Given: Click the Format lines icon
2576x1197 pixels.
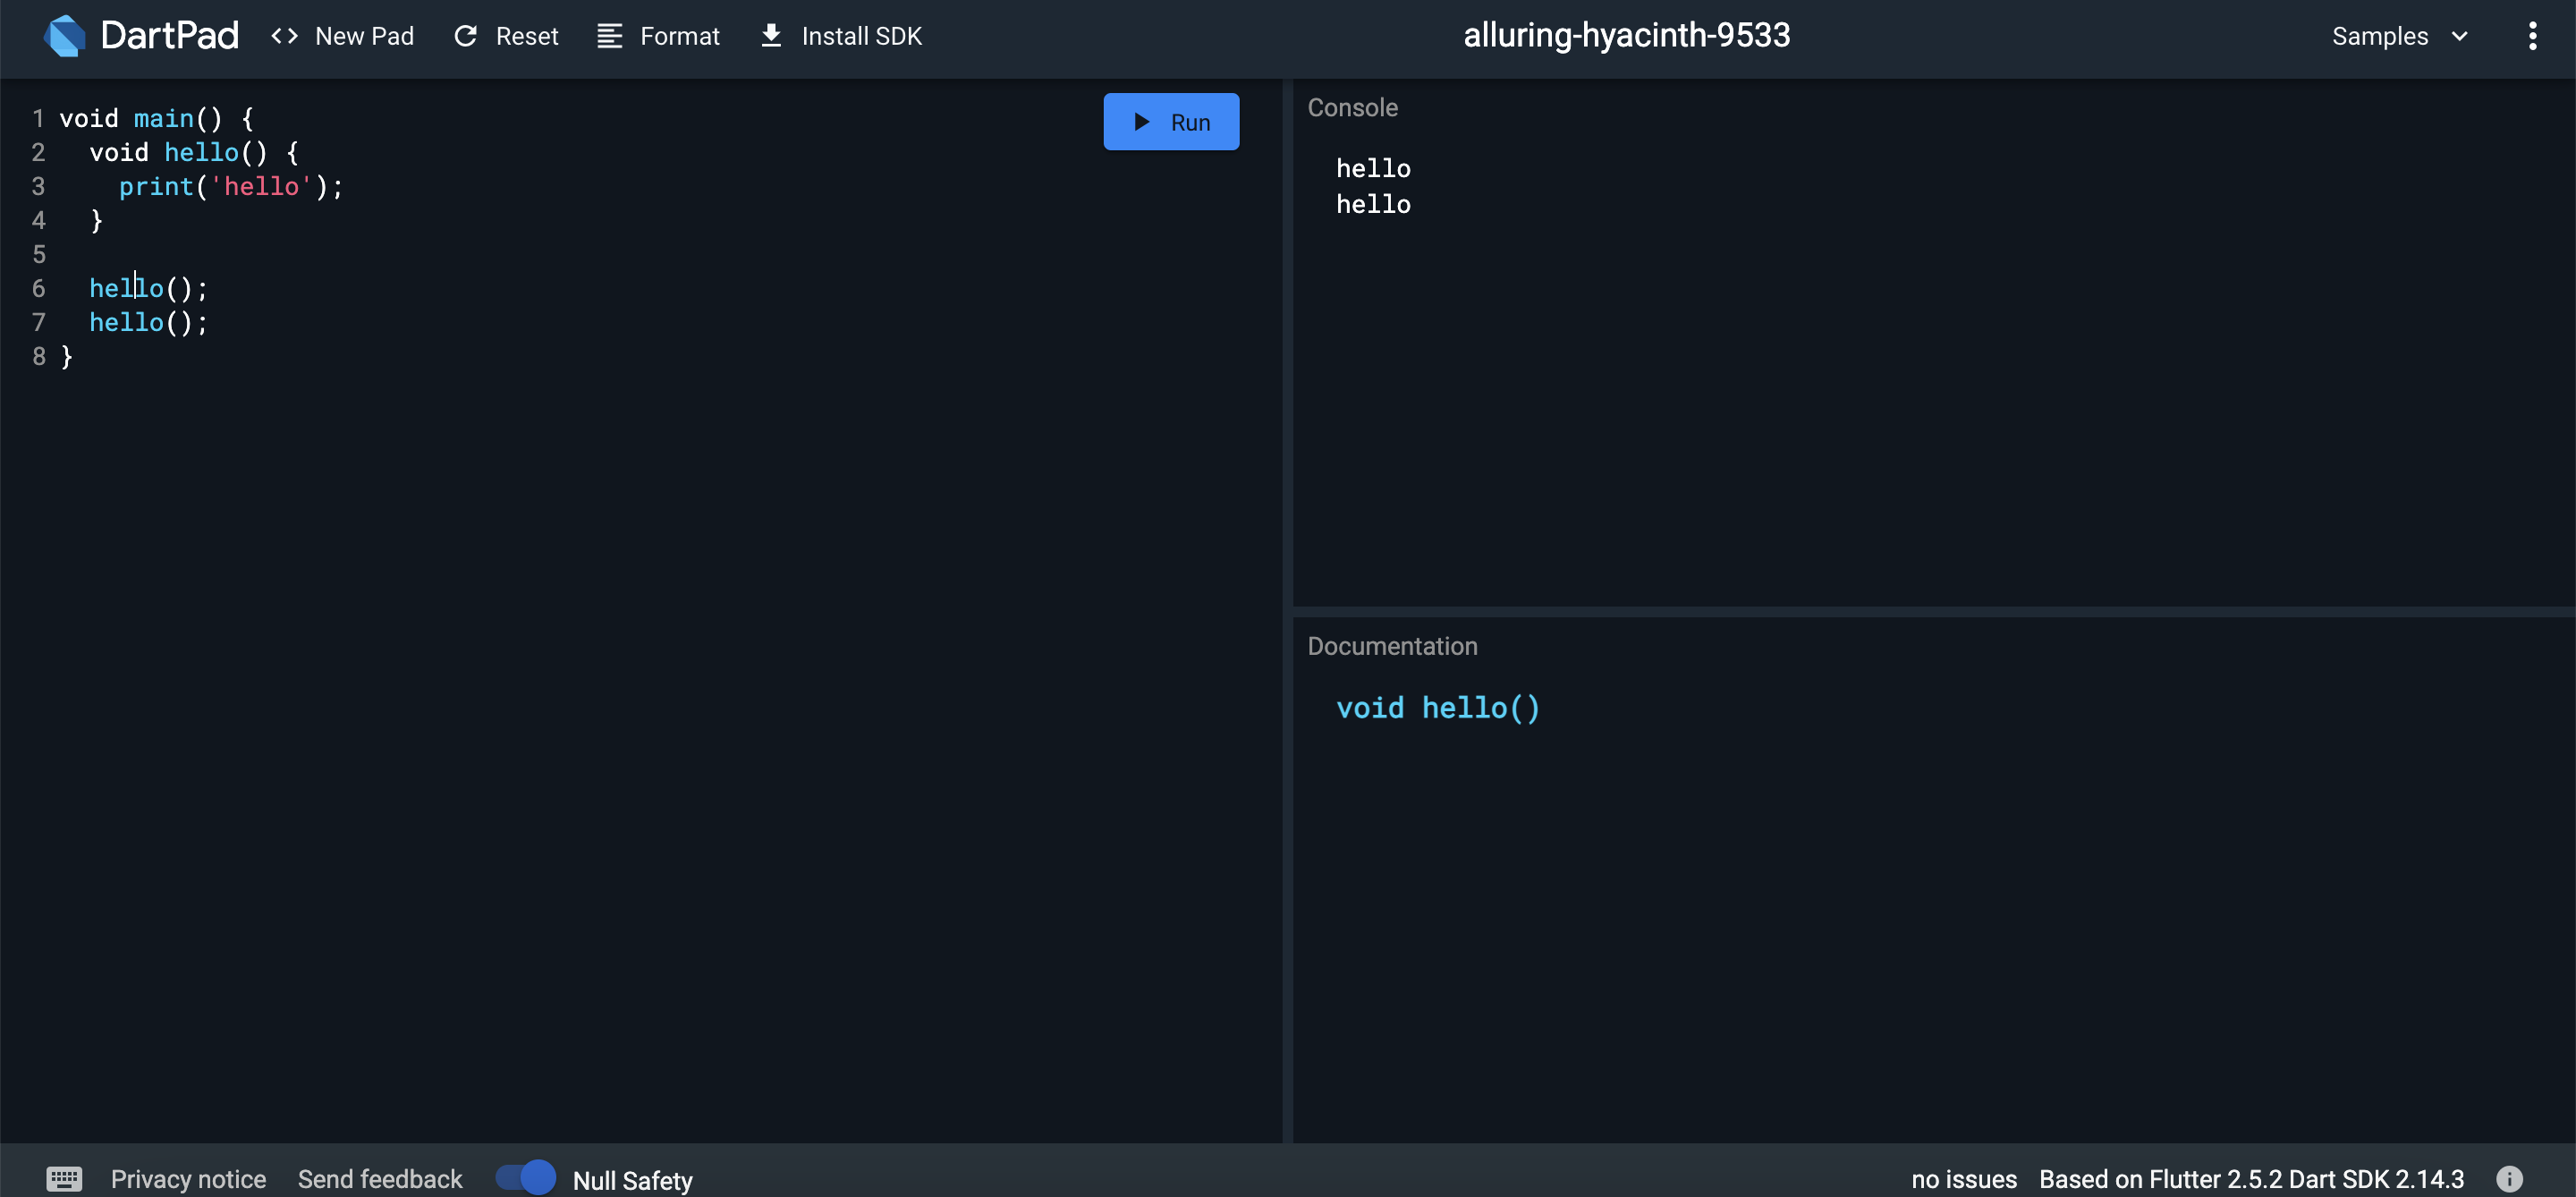Looking at the screenshot, I should [x=609, y=36].
